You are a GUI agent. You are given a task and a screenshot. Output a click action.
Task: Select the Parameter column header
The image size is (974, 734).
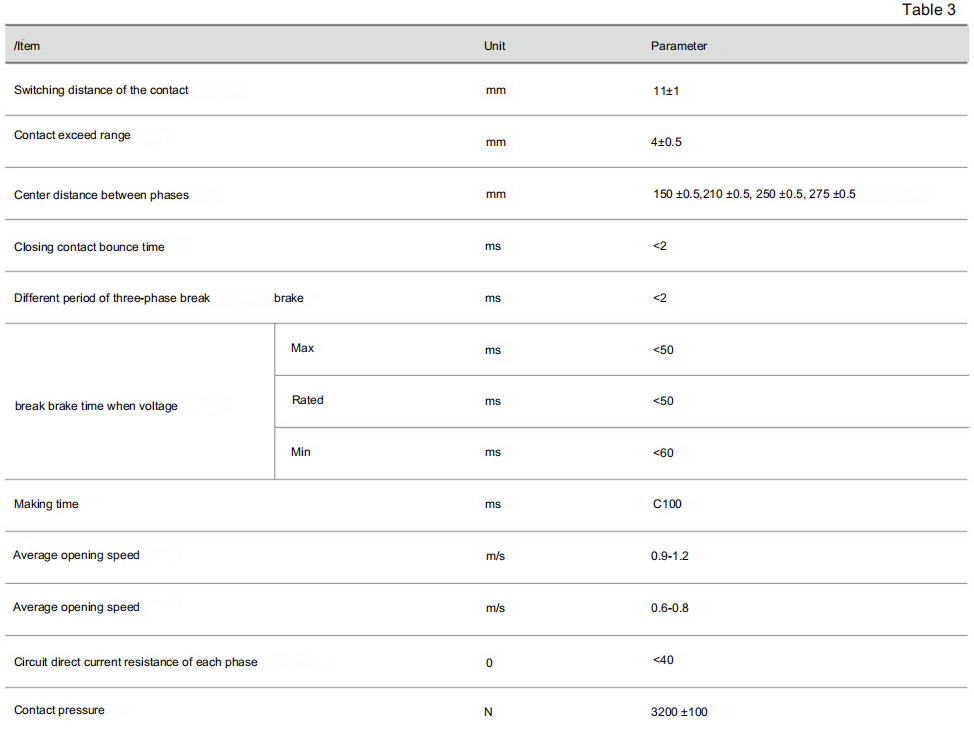[679, 46]
